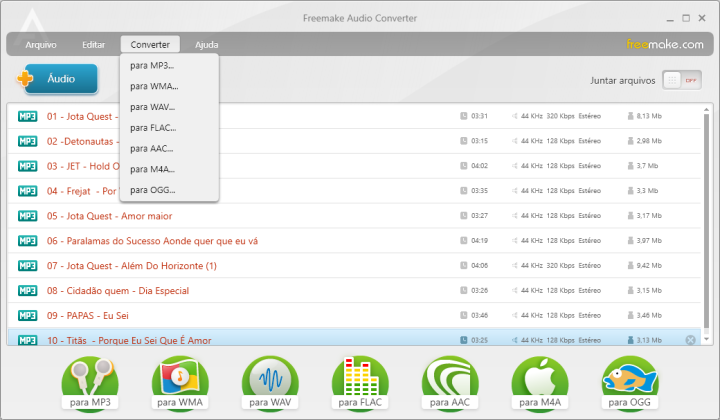This screenshot has width=720, height=420.
Task: Choose para MP3... from Converter menu
Action: (169, 65)
